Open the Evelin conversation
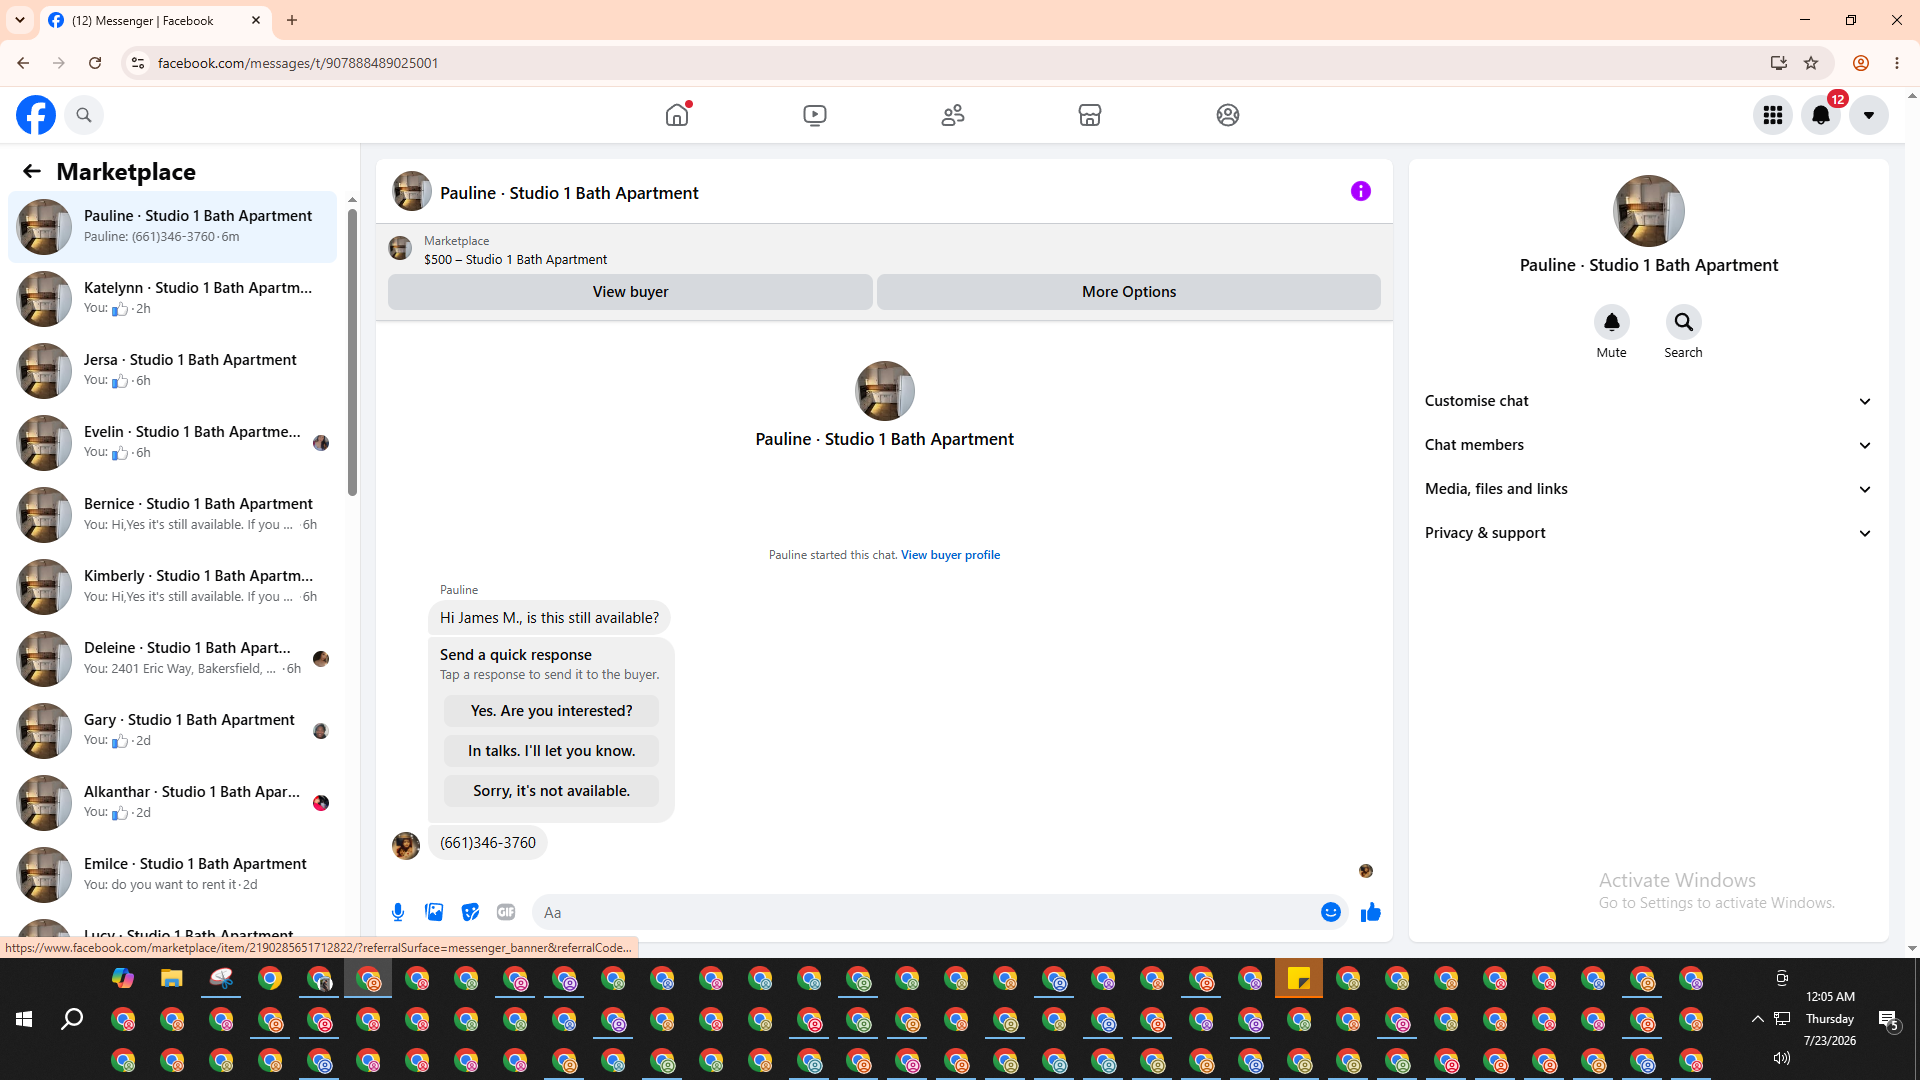This screenshot has height=1080, width=1920. [x=172, y=443]
